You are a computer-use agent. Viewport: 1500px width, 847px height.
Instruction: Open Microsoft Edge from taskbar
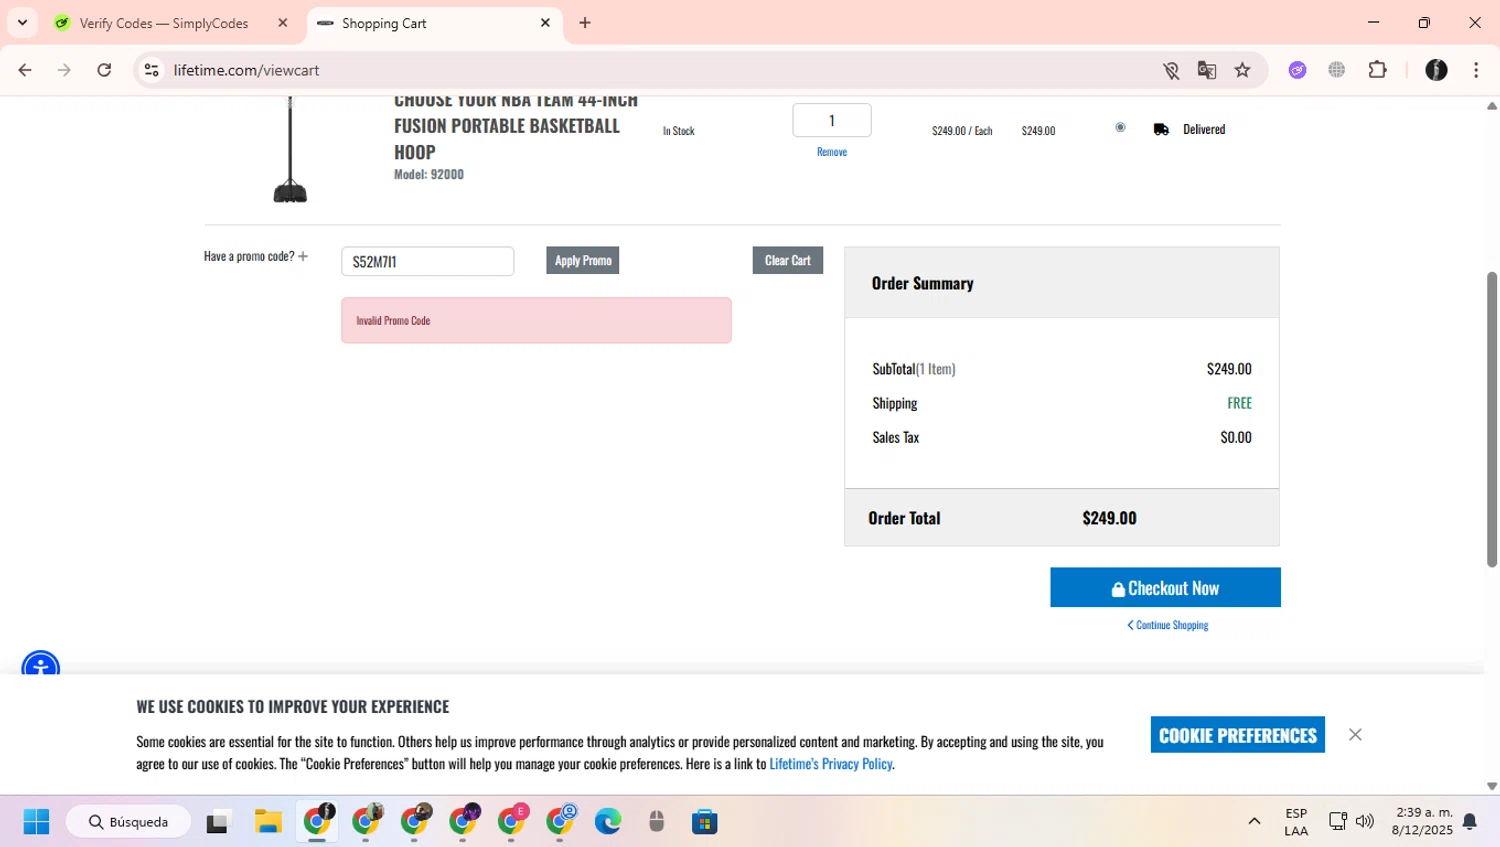[x=608, y=822]
